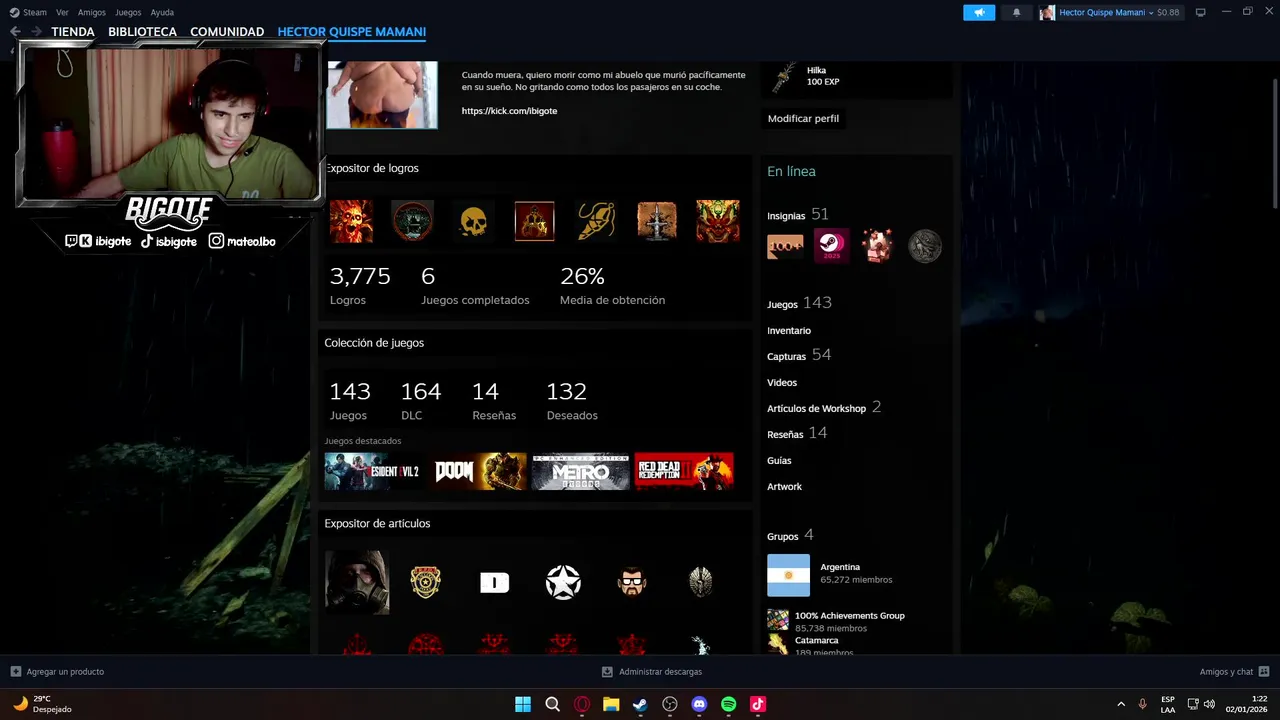Open the notifications bell

point(1017,12)
